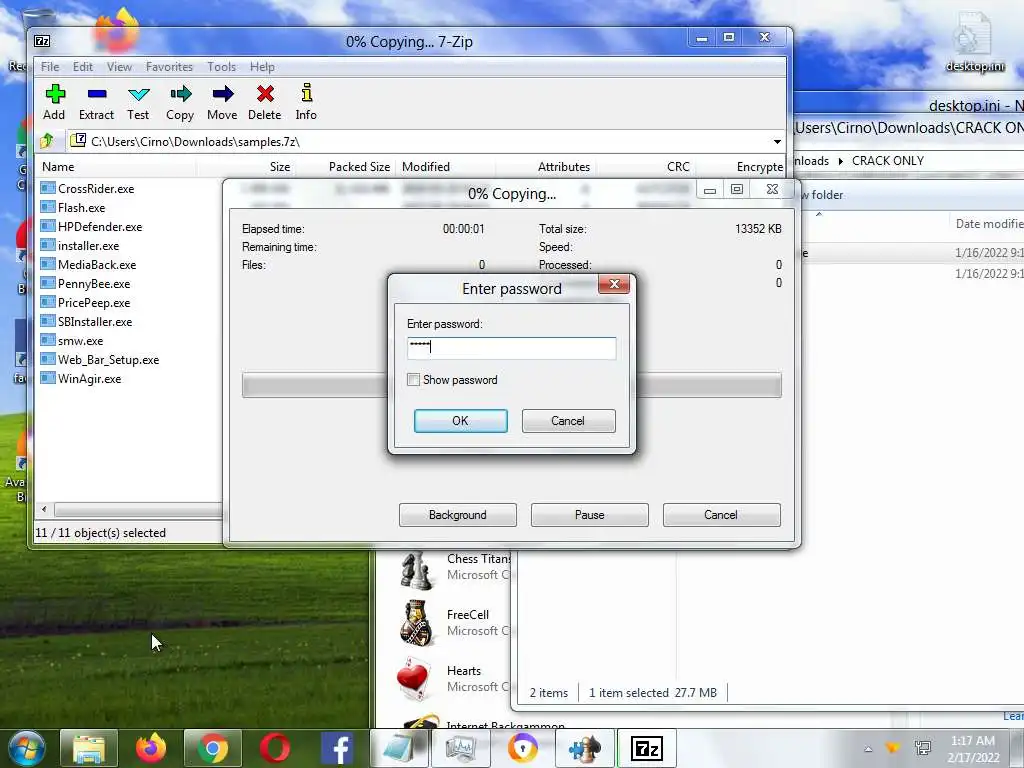Open the Help menu in 7-Zip

point(262,67)
